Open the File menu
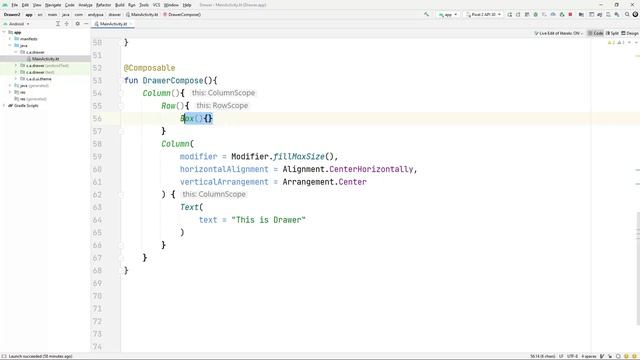The image size is (640, 360). pyautogui.click(x=14, y=5)
